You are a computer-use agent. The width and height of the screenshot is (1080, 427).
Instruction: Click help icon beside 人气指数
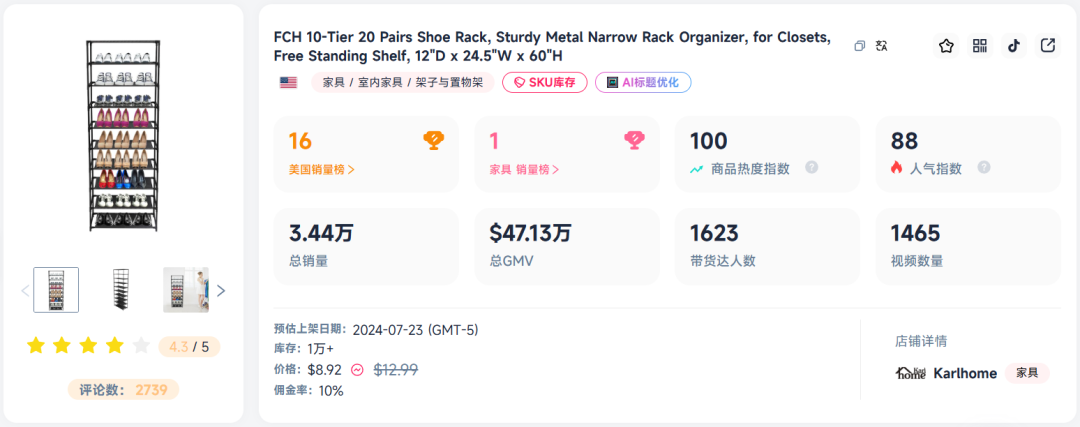pyautogui.click(x=984, y=167)
